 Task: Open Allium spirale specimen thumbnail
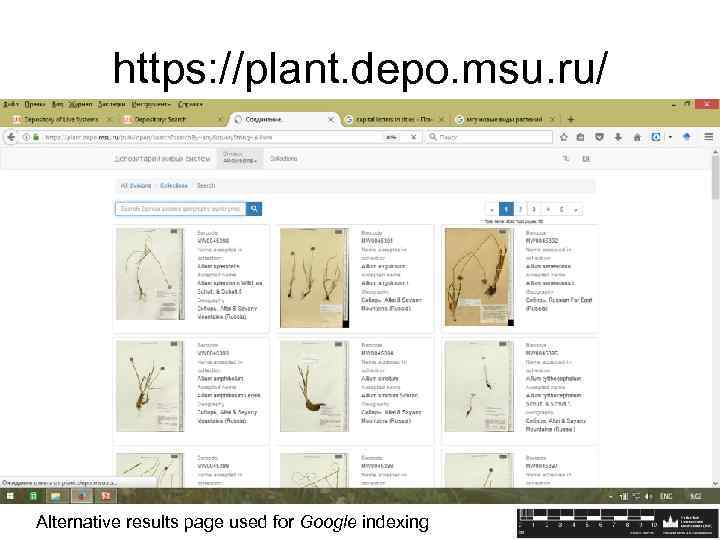(150, 274)
